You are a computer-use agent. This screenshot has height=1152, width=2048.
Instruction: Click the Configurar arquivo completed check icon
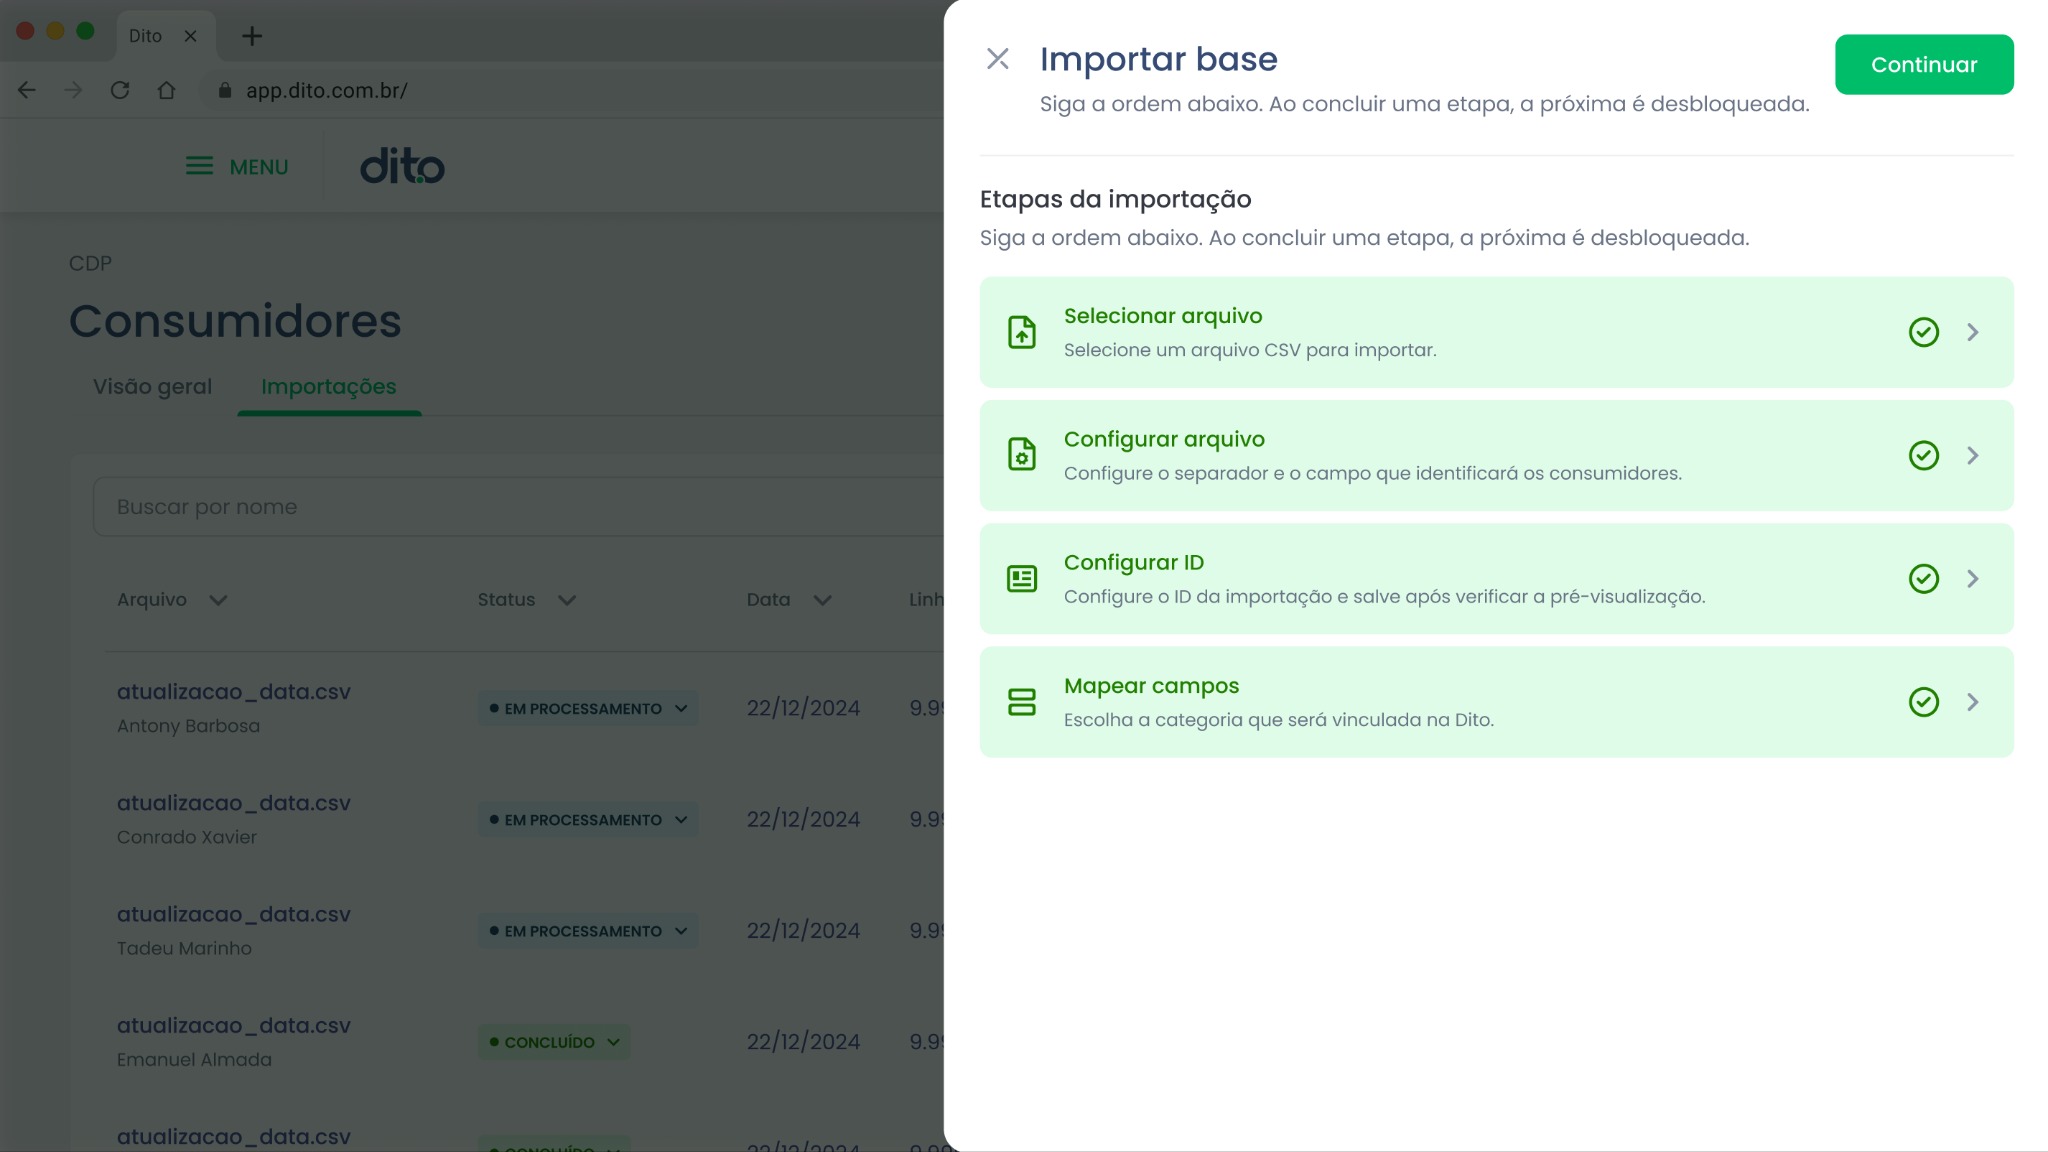(1924, 455)
